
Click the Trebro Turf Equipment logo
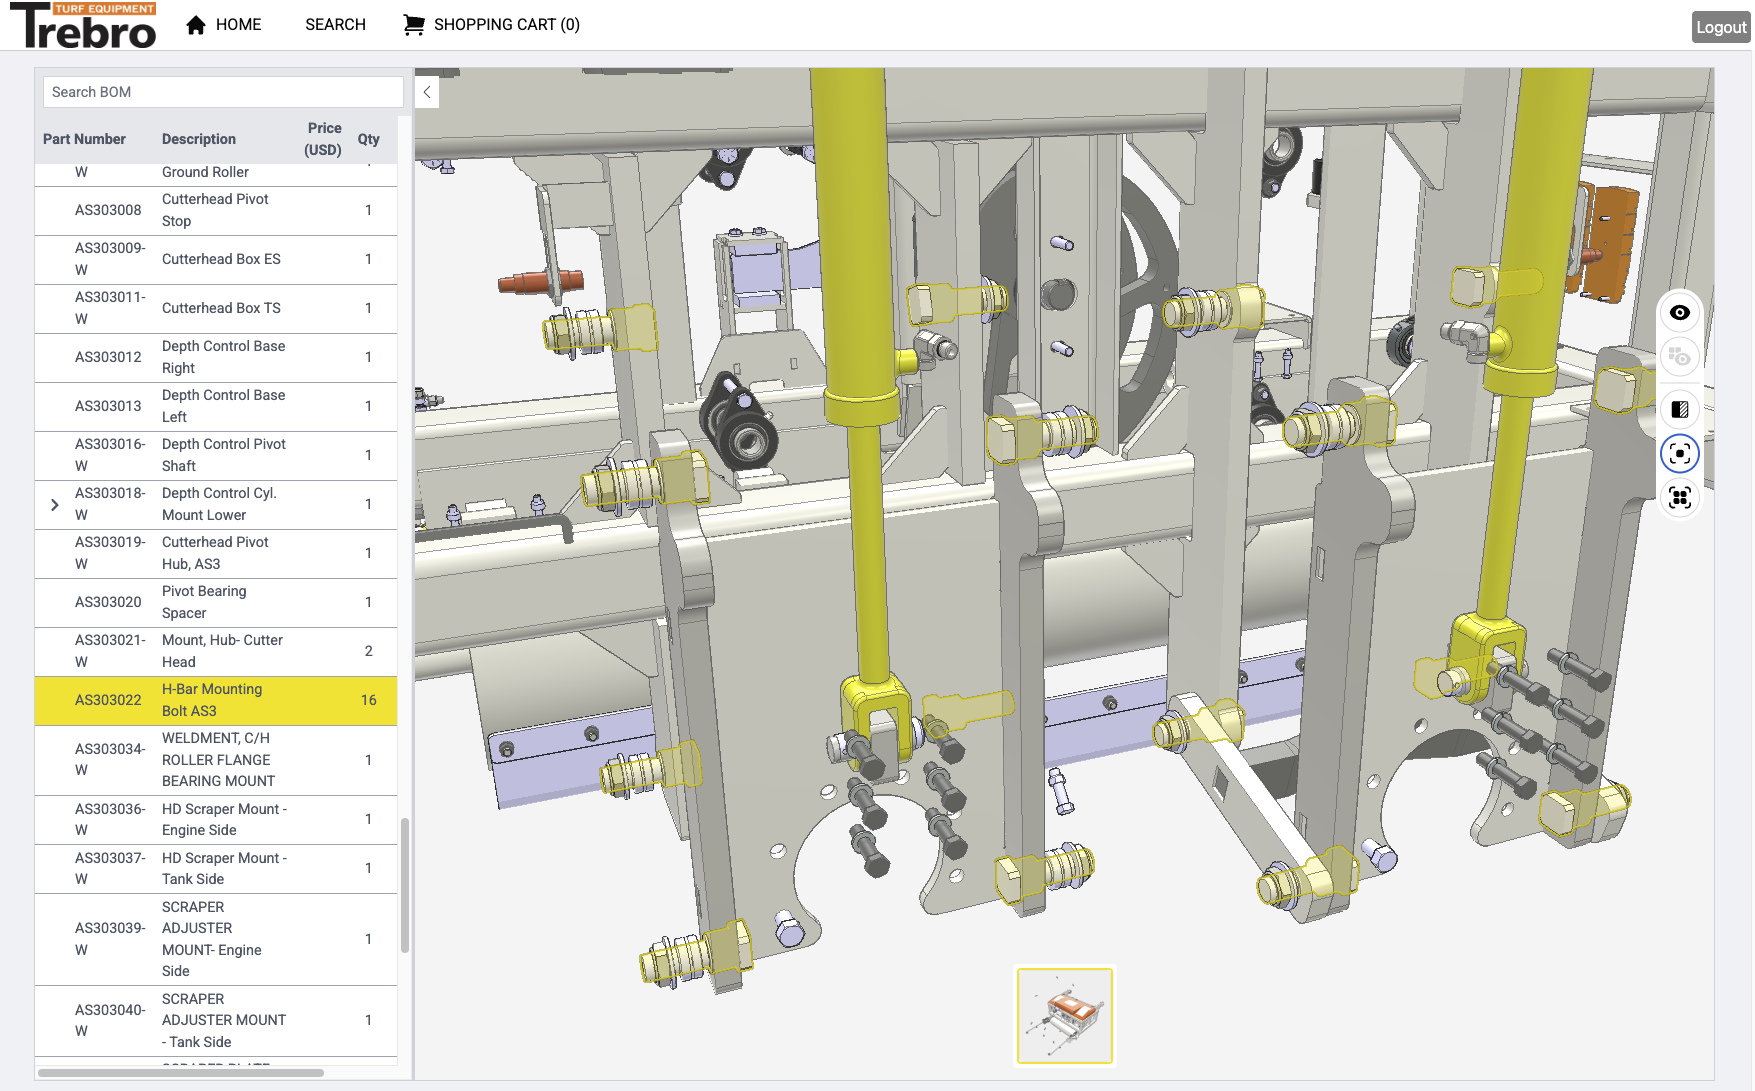[84, 26]
